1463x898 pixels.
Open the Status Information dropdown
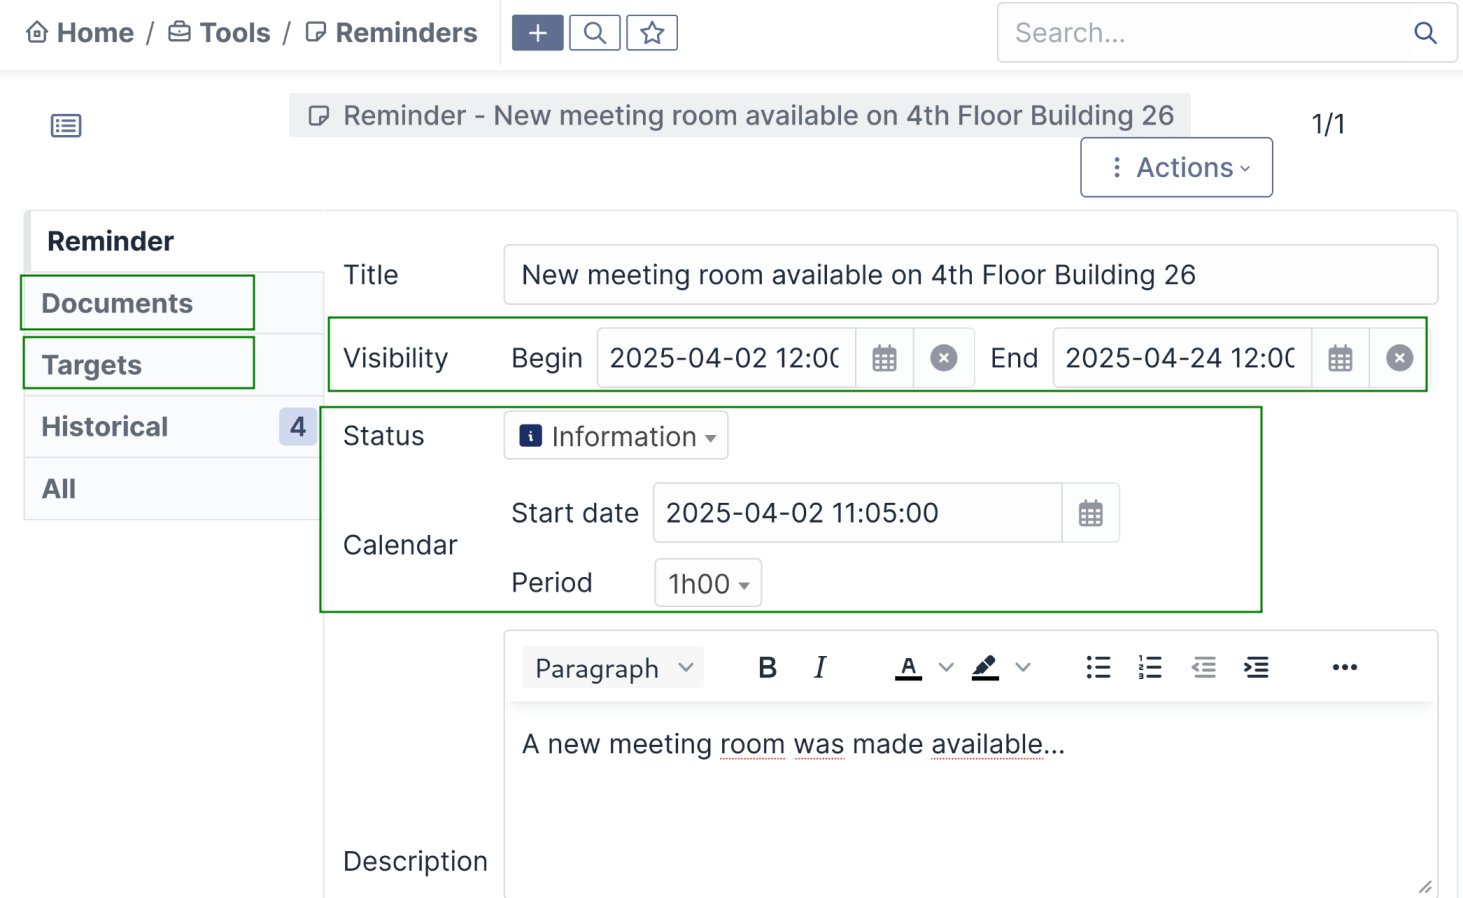coord(616,437)
